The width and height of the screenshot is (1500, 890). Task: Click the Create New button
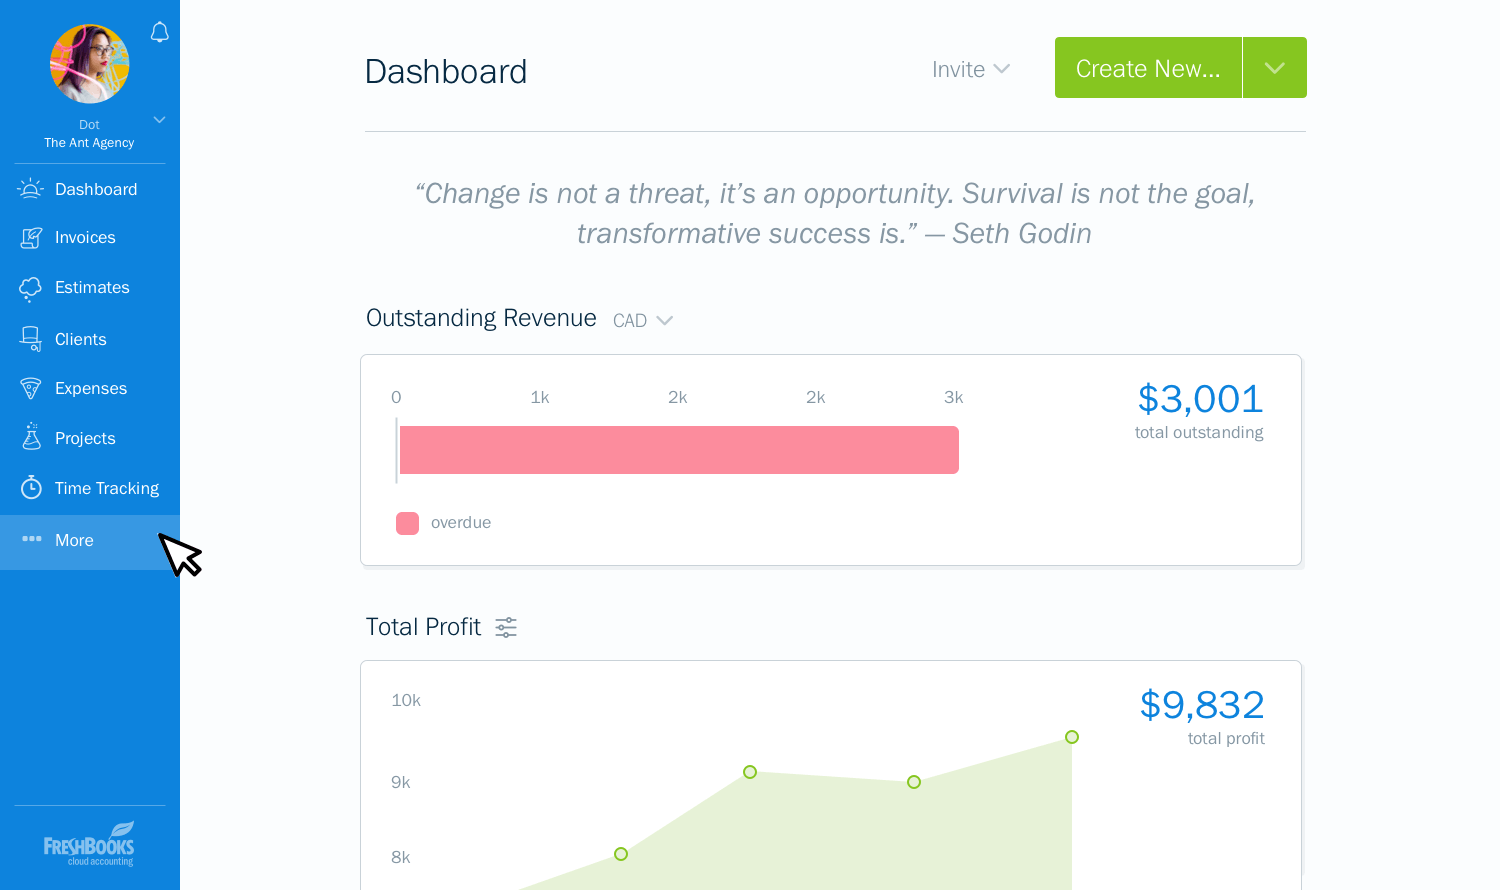pos(1147,67)
